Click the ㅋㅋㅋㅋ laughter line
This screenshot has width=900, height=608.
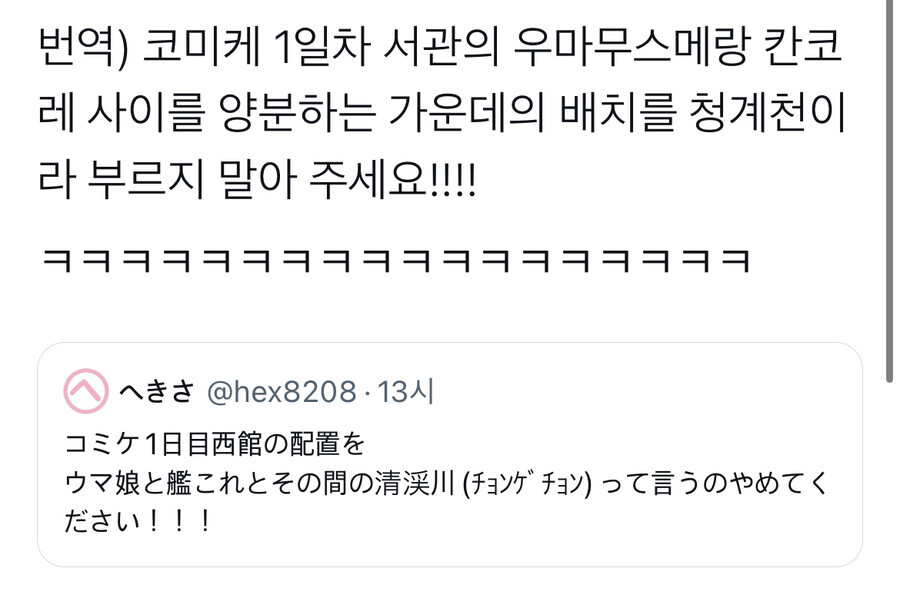(x=397, y=261)
